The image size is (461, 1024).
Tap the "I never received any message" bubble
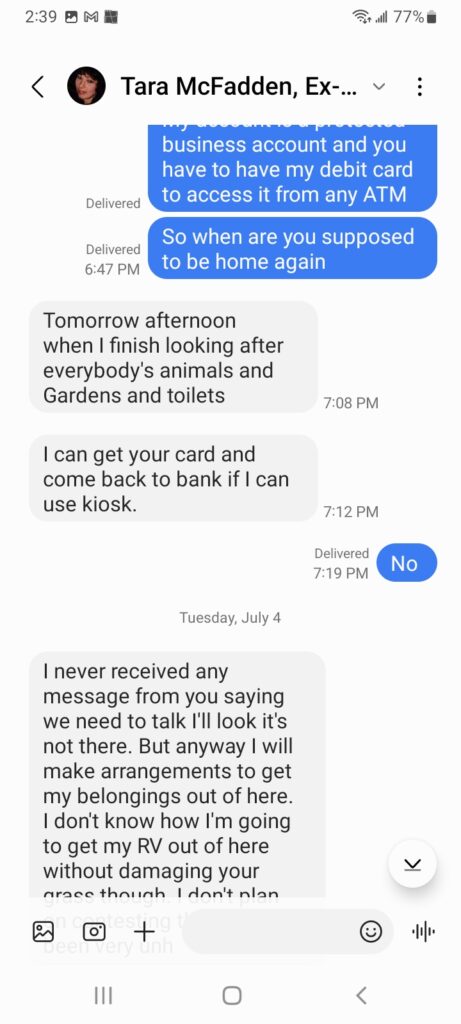point(178,774)
